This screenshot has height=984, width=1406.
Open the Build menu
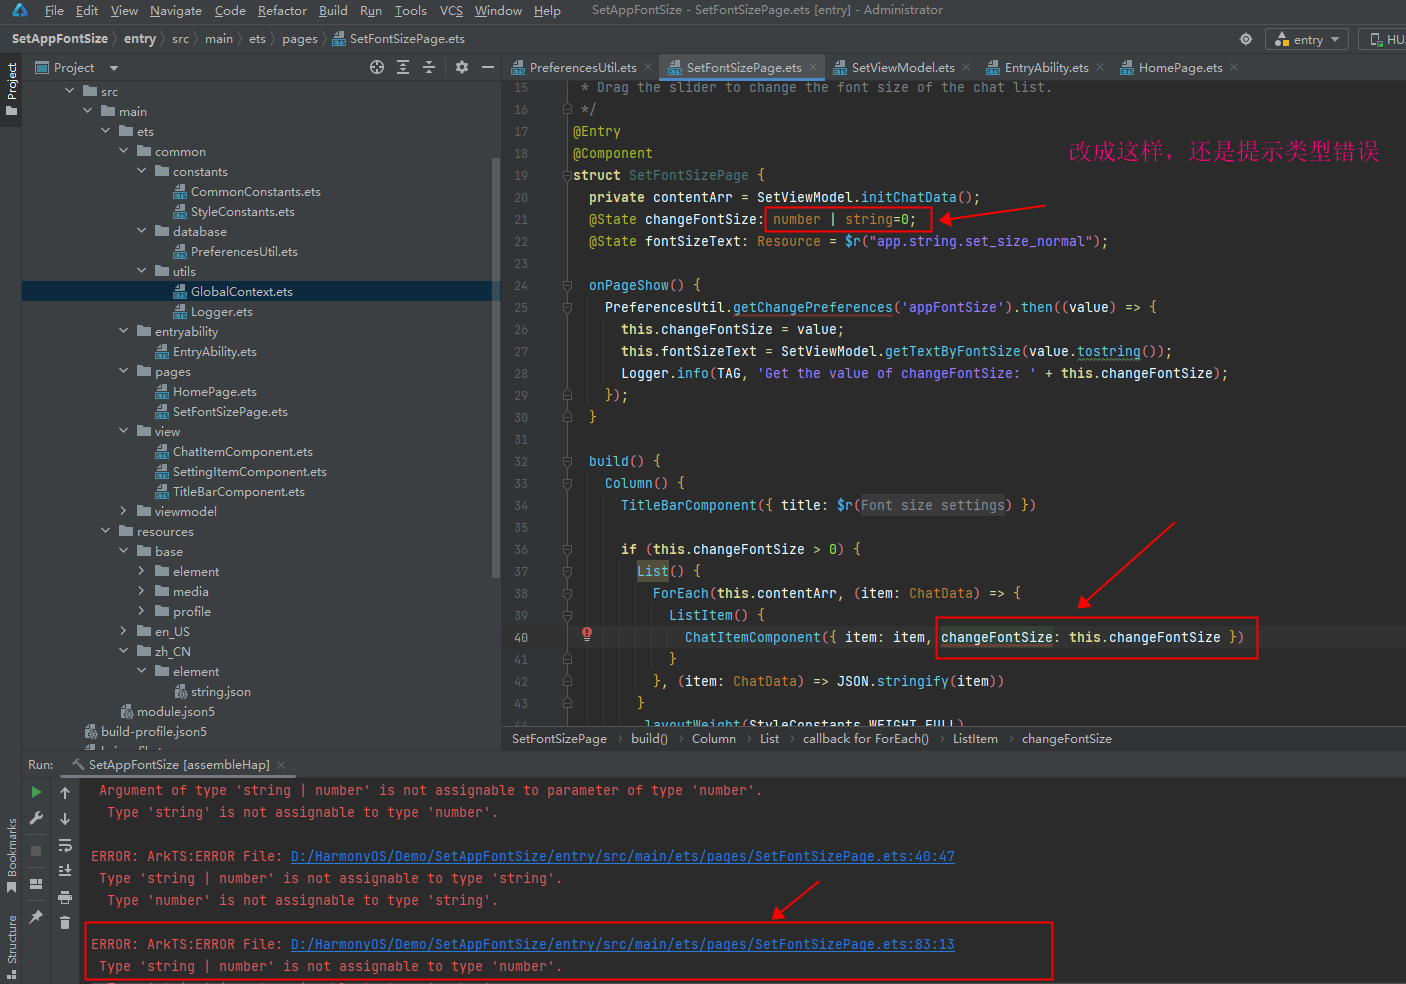pos(333,10)
